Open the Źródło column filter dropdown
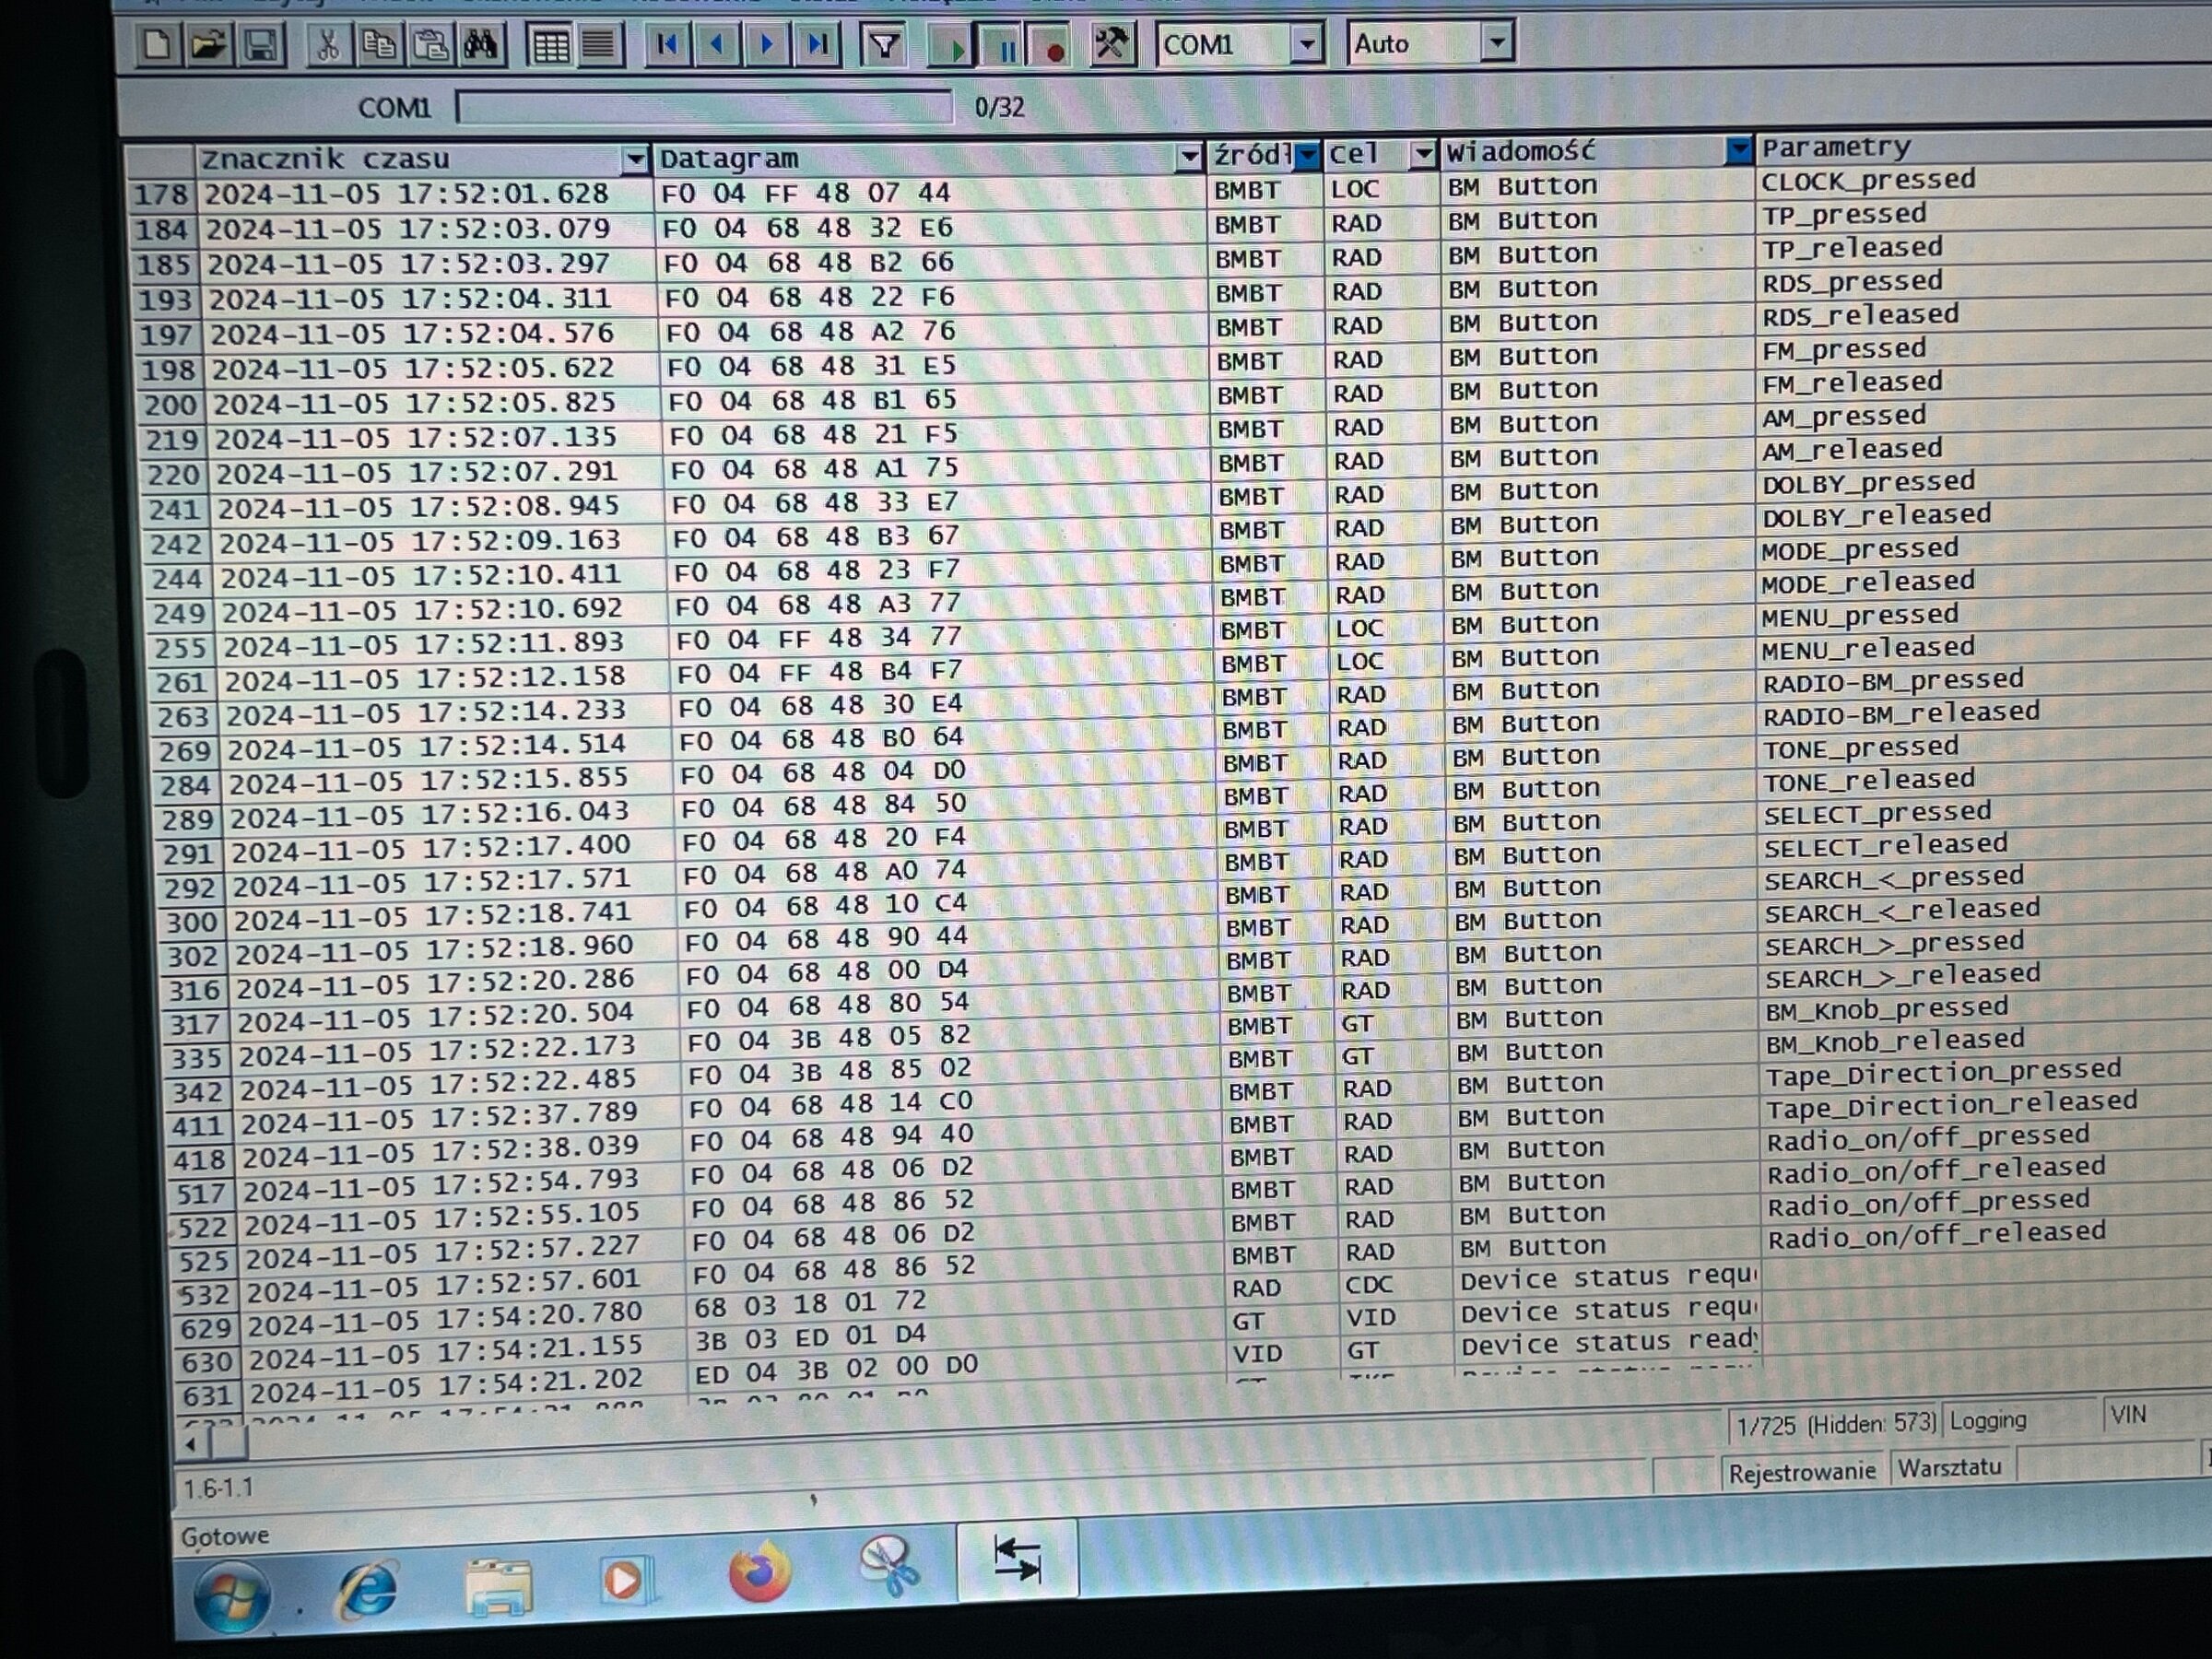The height and width of the screenshot is (1659, 2212). pos(1307,155)
